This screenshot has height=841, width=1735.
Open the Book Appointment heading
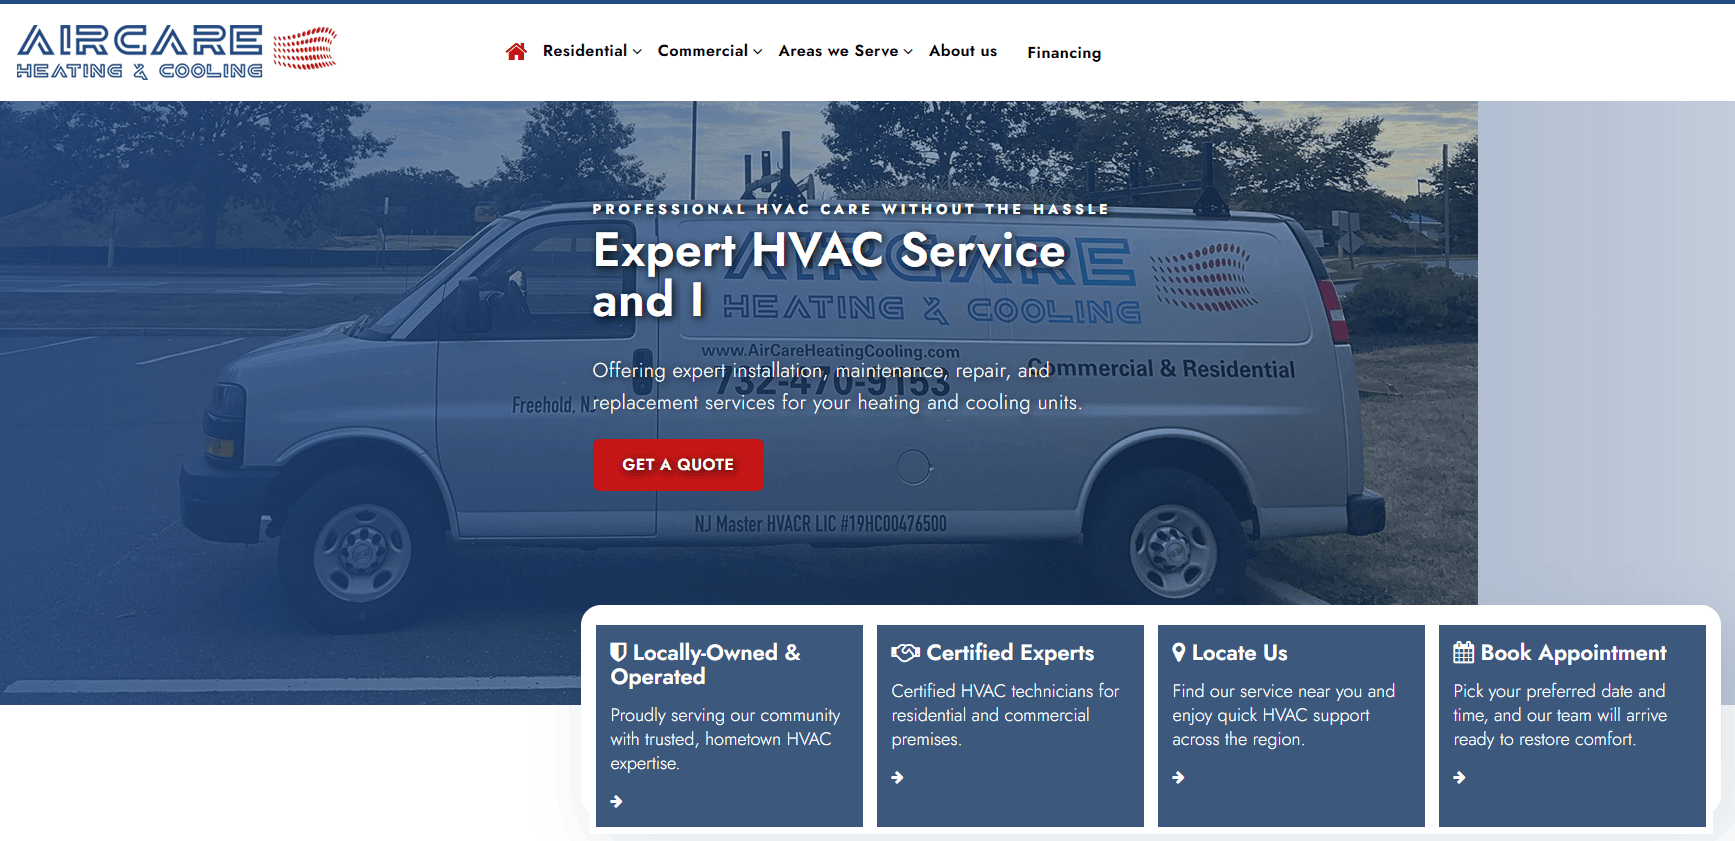1574,653
